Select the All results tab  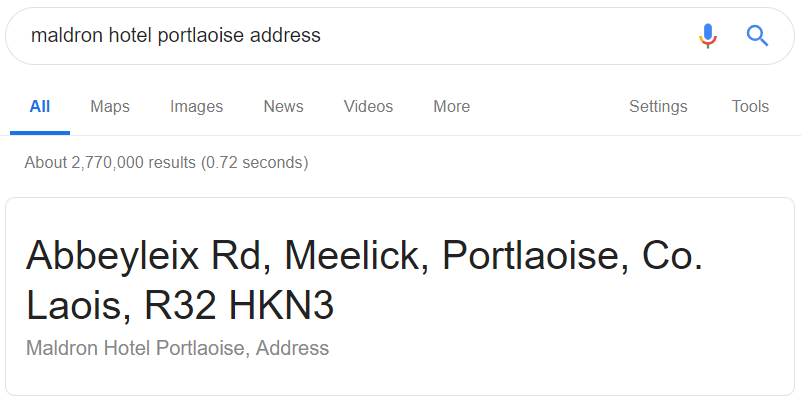point(40,107)
